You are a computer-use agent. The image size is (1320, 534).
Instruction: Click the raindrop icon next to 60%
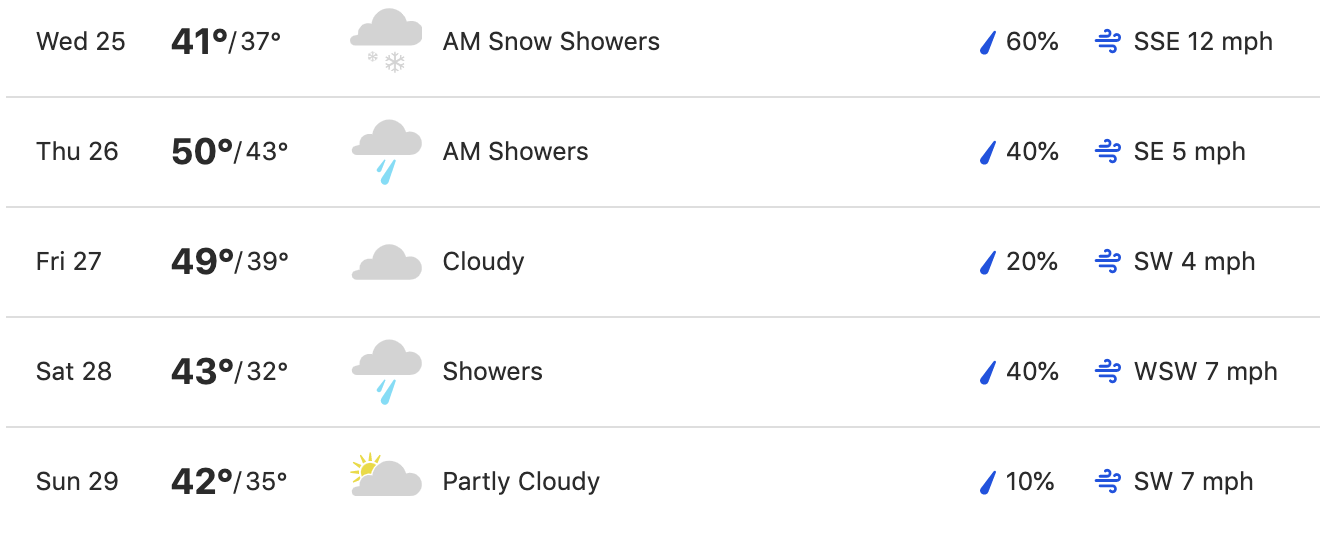tap(988, 42)
